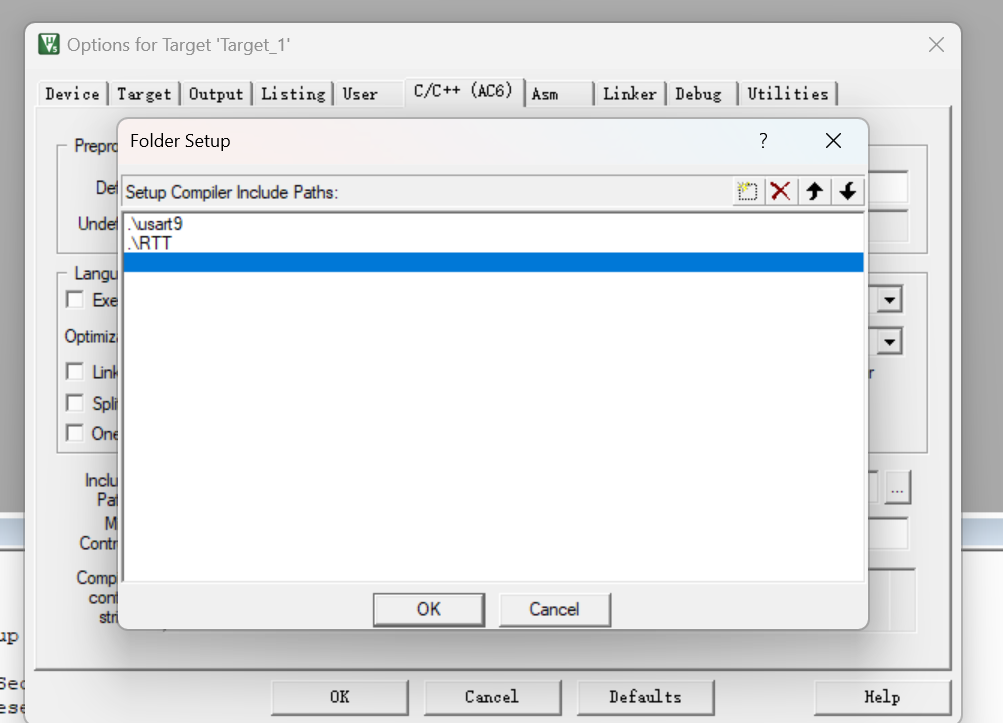Open the Output tab
Screen dimensions: 1003x723
(x=216, y=94)
